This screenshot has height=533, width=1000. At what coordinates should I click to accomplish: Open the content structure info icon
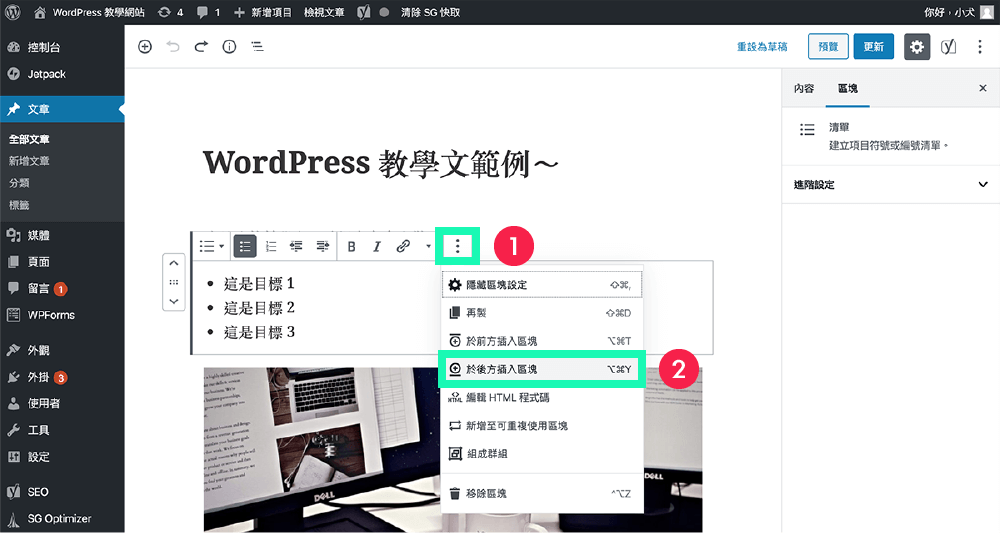(x=229, y=47)
